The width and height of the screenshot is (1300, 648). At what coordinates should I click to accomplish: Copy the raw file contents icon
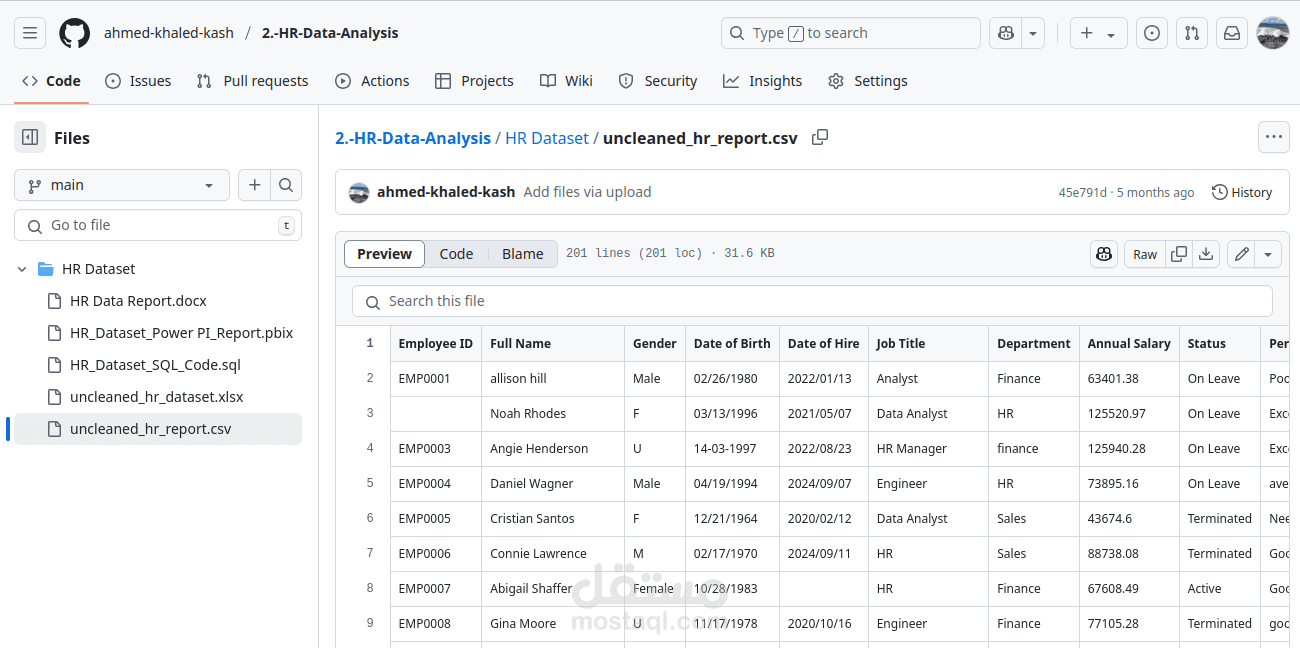point(1178,253)
